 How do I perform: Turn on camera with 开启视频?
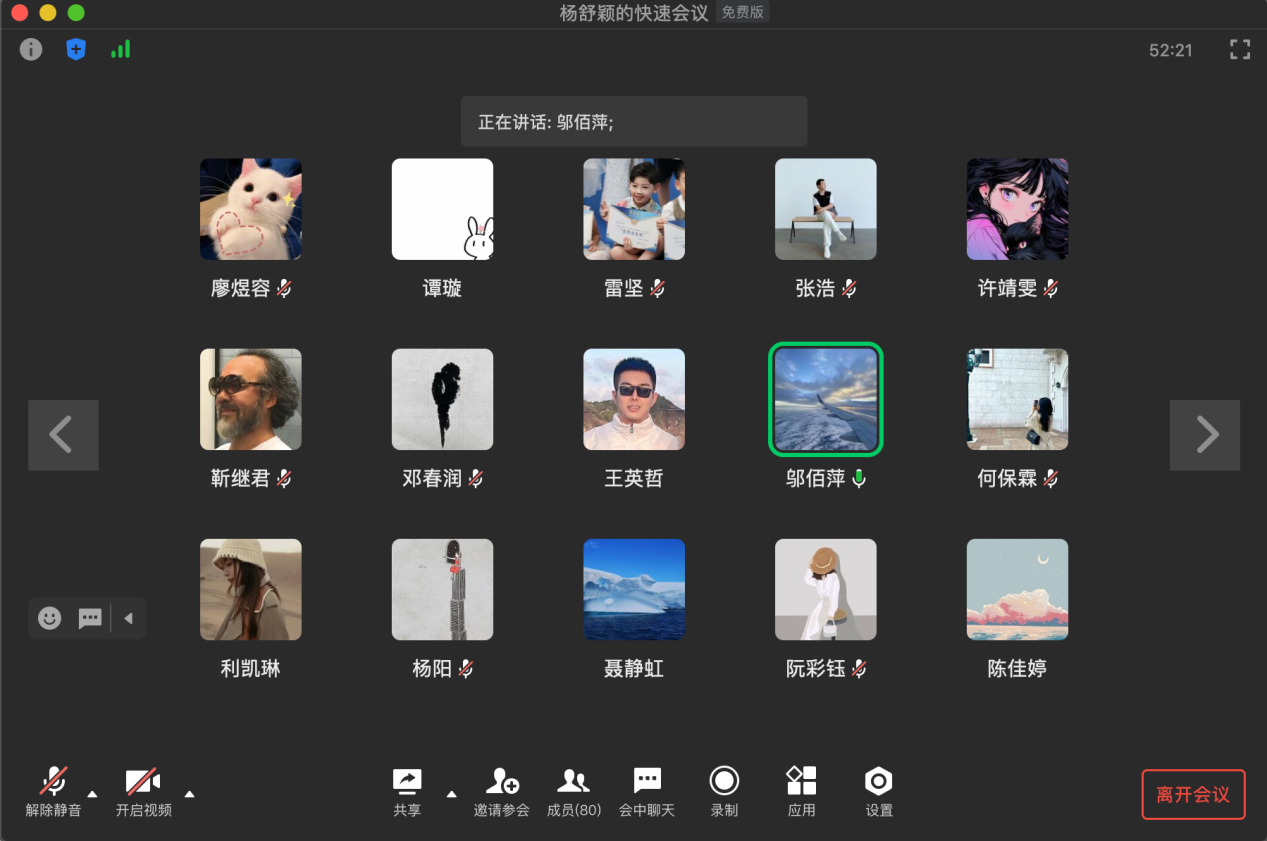143,792
